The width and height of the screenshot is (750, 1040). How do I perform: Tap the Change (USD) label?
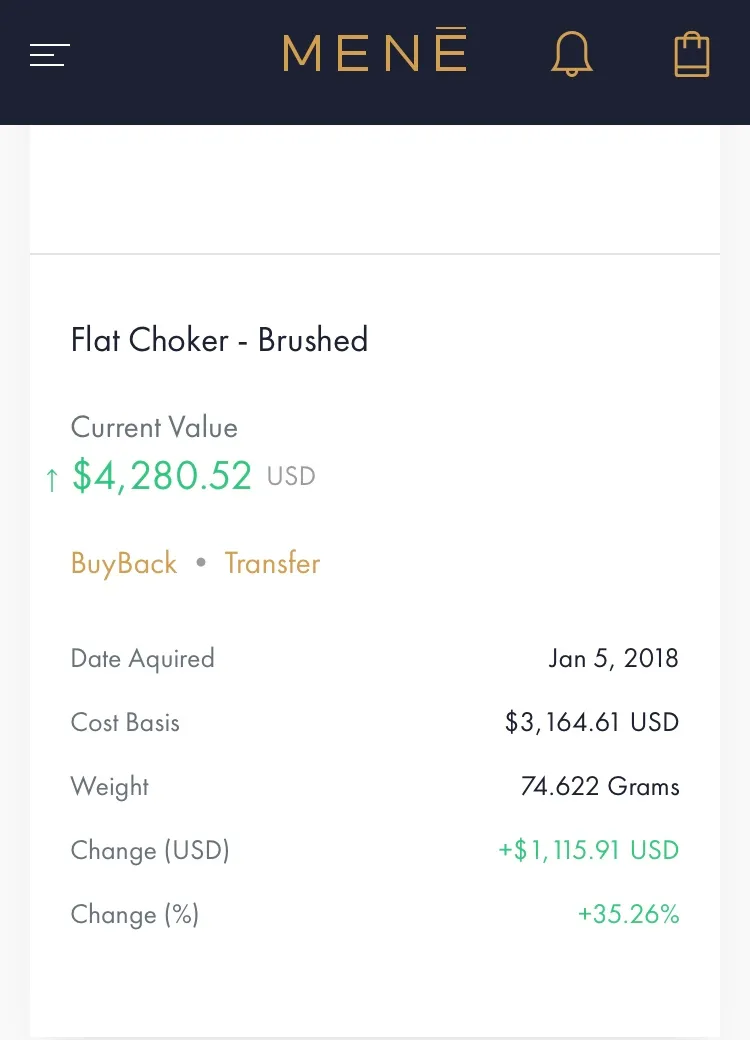pyautogui.click(x=150, y=850)
